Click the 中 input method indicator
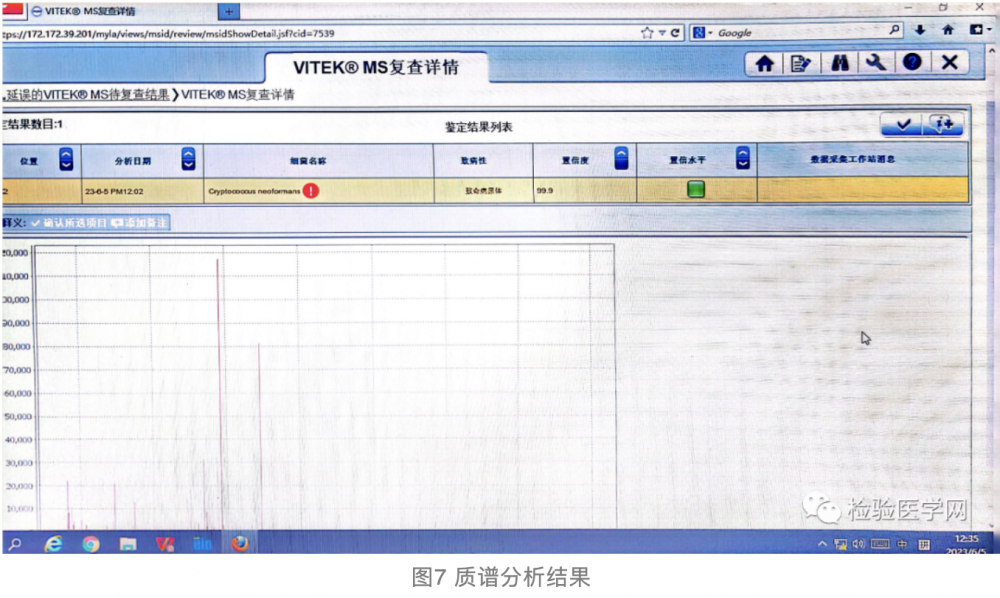The height and width of the screenshot is (598, 1000). (x=902, y=544)
